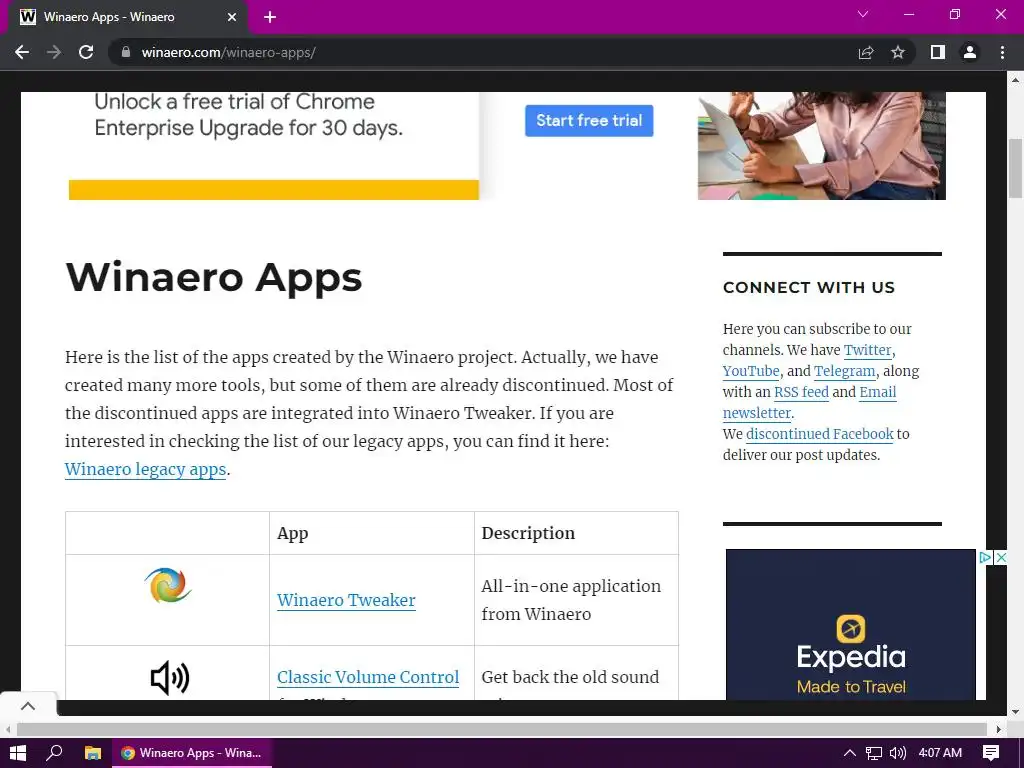Viewport: 1024px width, 768px height.
Task: Go back to the previous page
Action: click(x=22, y=52)
